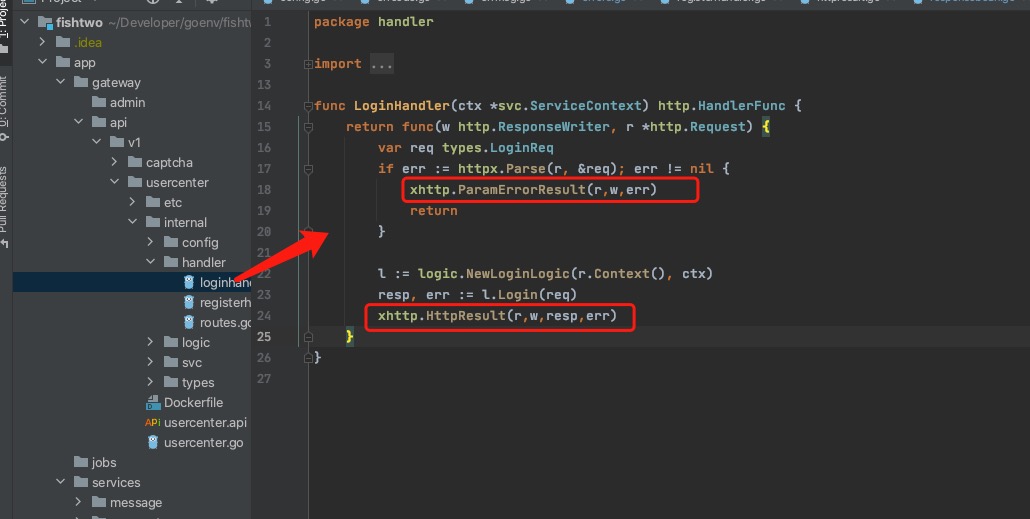Open usercenter.api file
The height and width of the screenshot is (519, 1030).
tap(205, 422)
